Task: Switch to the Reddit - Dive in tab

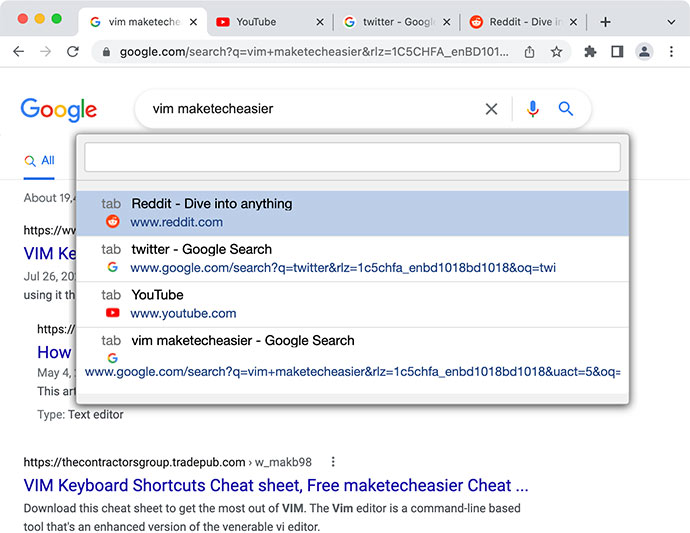Action: tap(525, 22)
